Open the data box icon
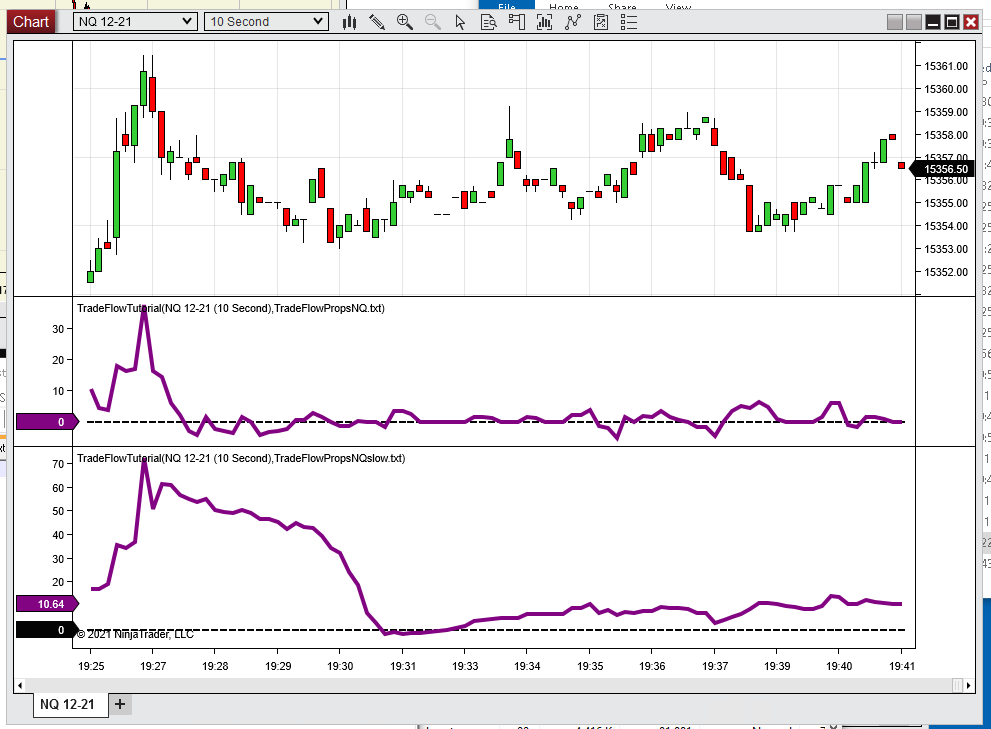This screenshot has height=729, width=991. tap(489, 22)
